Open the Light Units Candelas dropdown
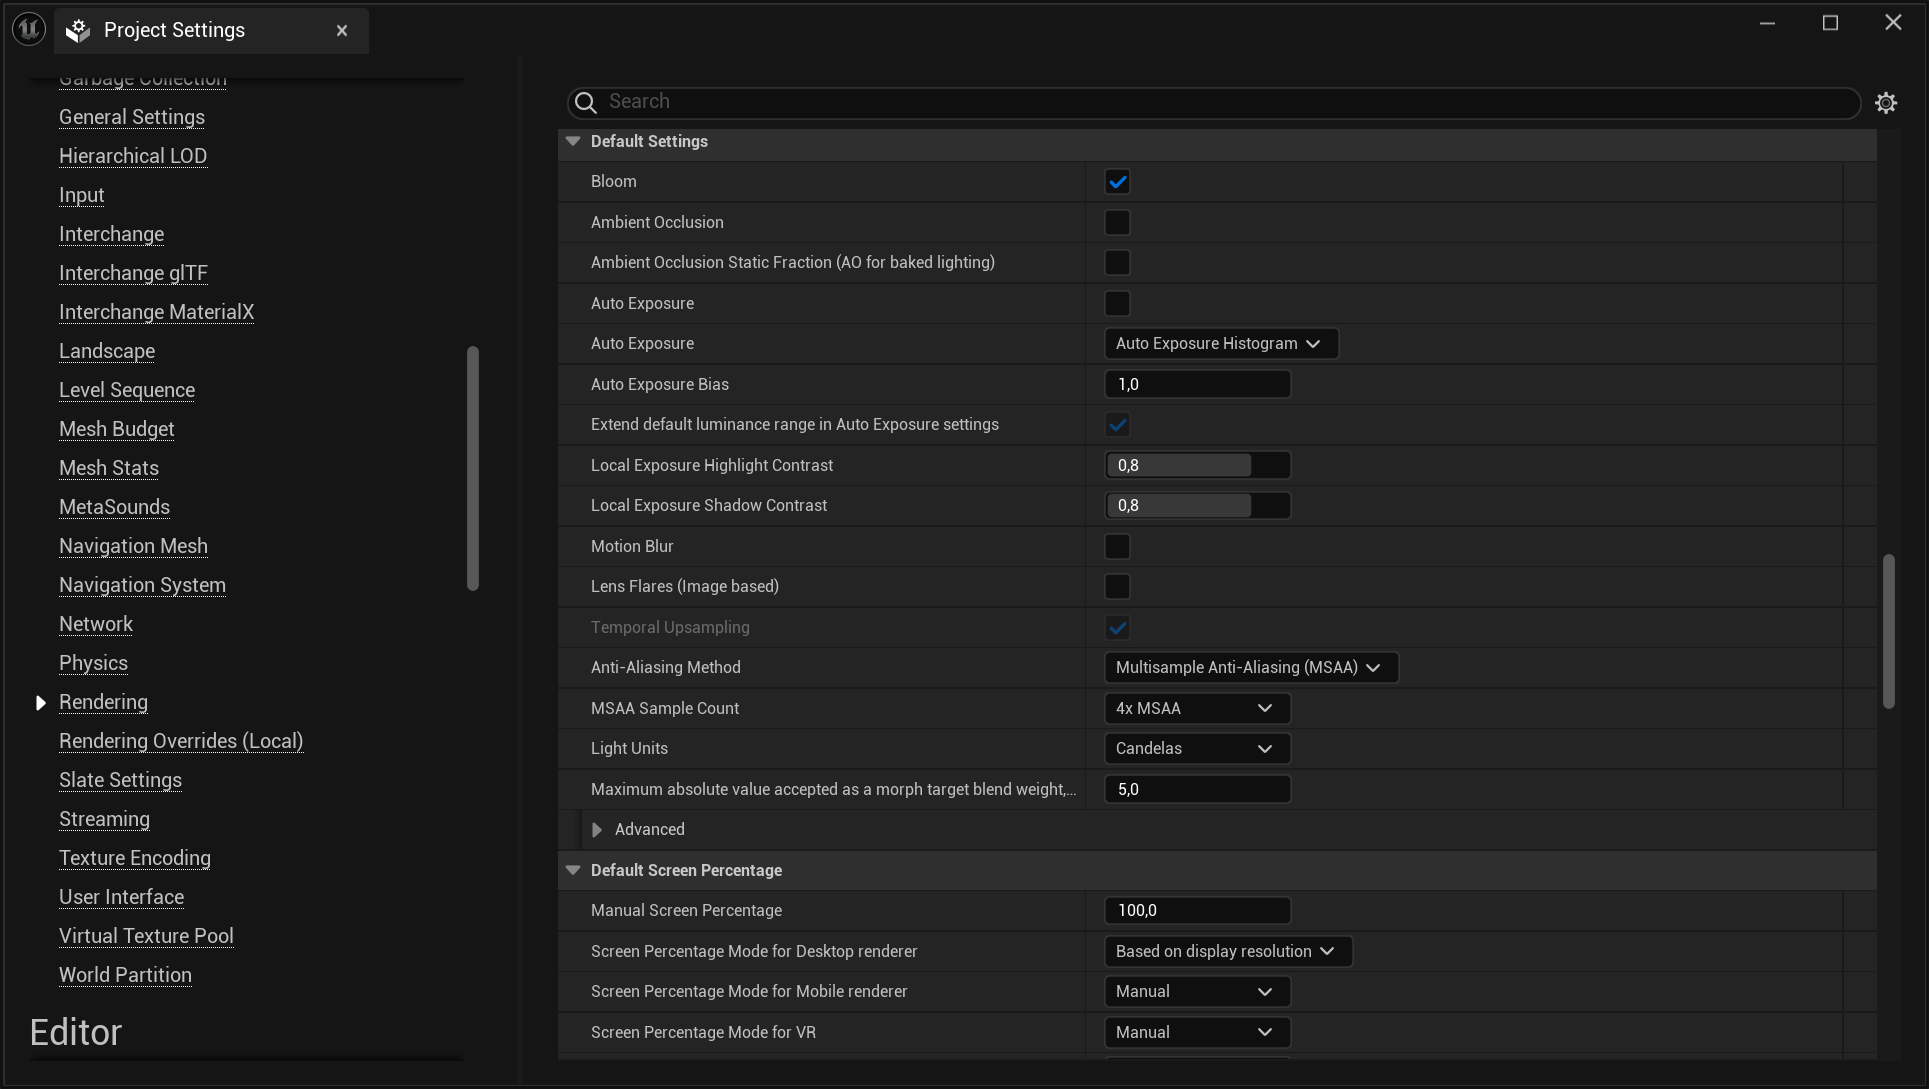This screenshot has width=1929, height=1089. coord(1195,748)
